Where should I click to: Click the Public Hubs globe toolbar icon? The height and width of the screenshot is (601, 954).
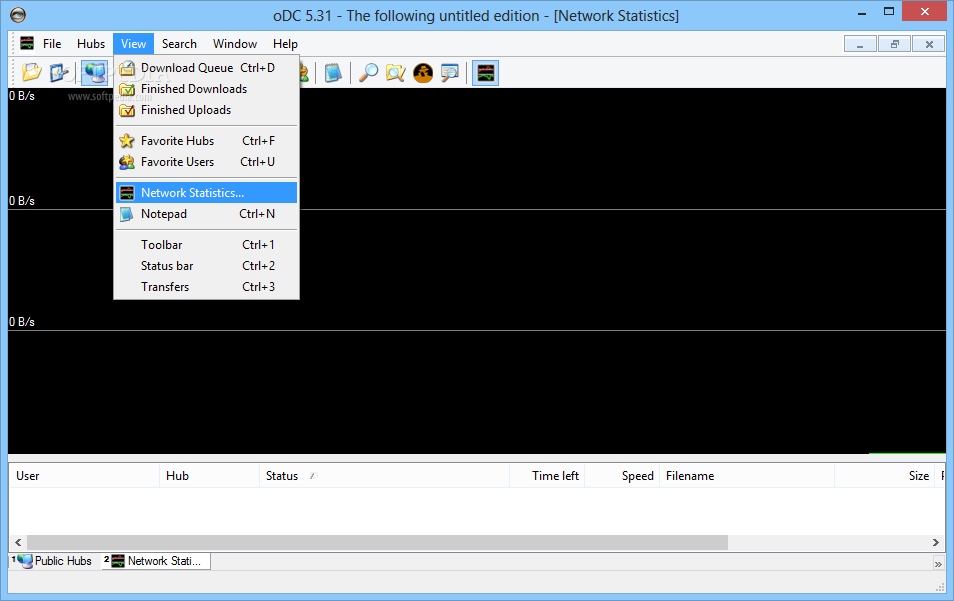[x=94, y=72]
